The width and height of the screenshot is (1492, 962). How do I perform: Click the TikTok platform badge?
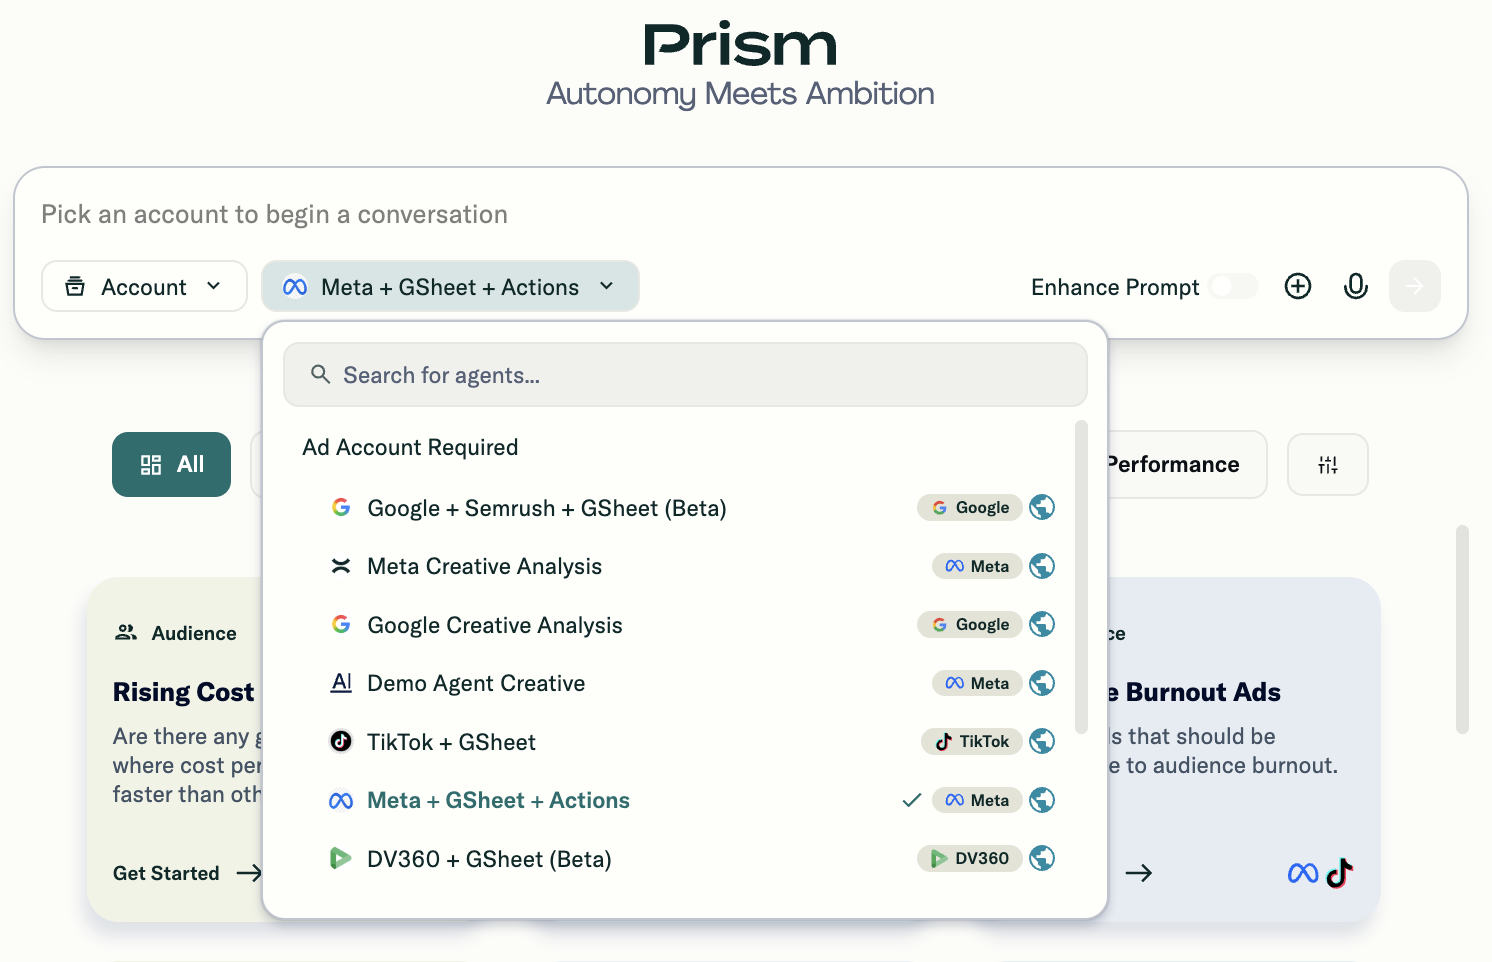(x=971, y=742)
